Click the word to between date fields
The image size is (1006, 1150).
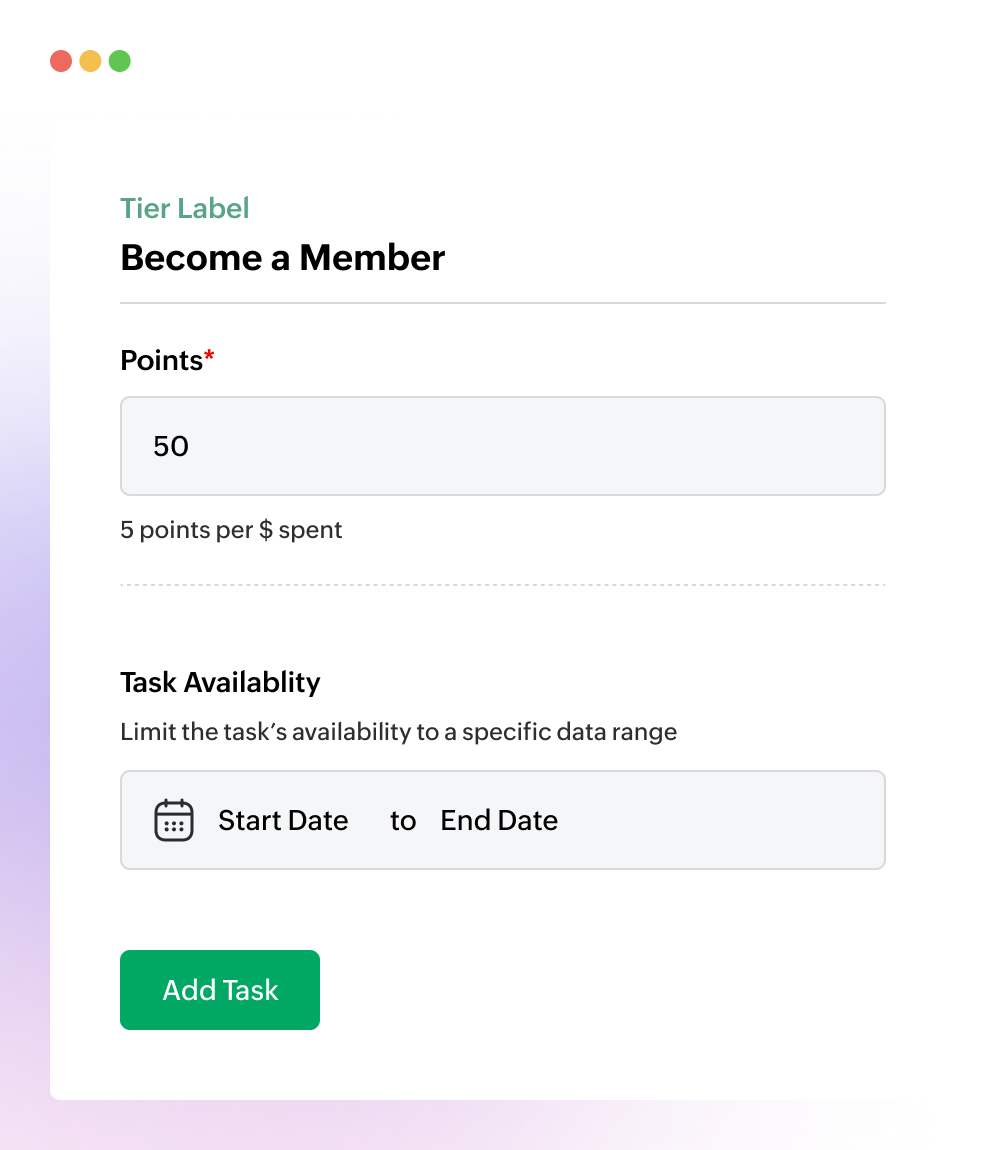(x=403, y=820)
